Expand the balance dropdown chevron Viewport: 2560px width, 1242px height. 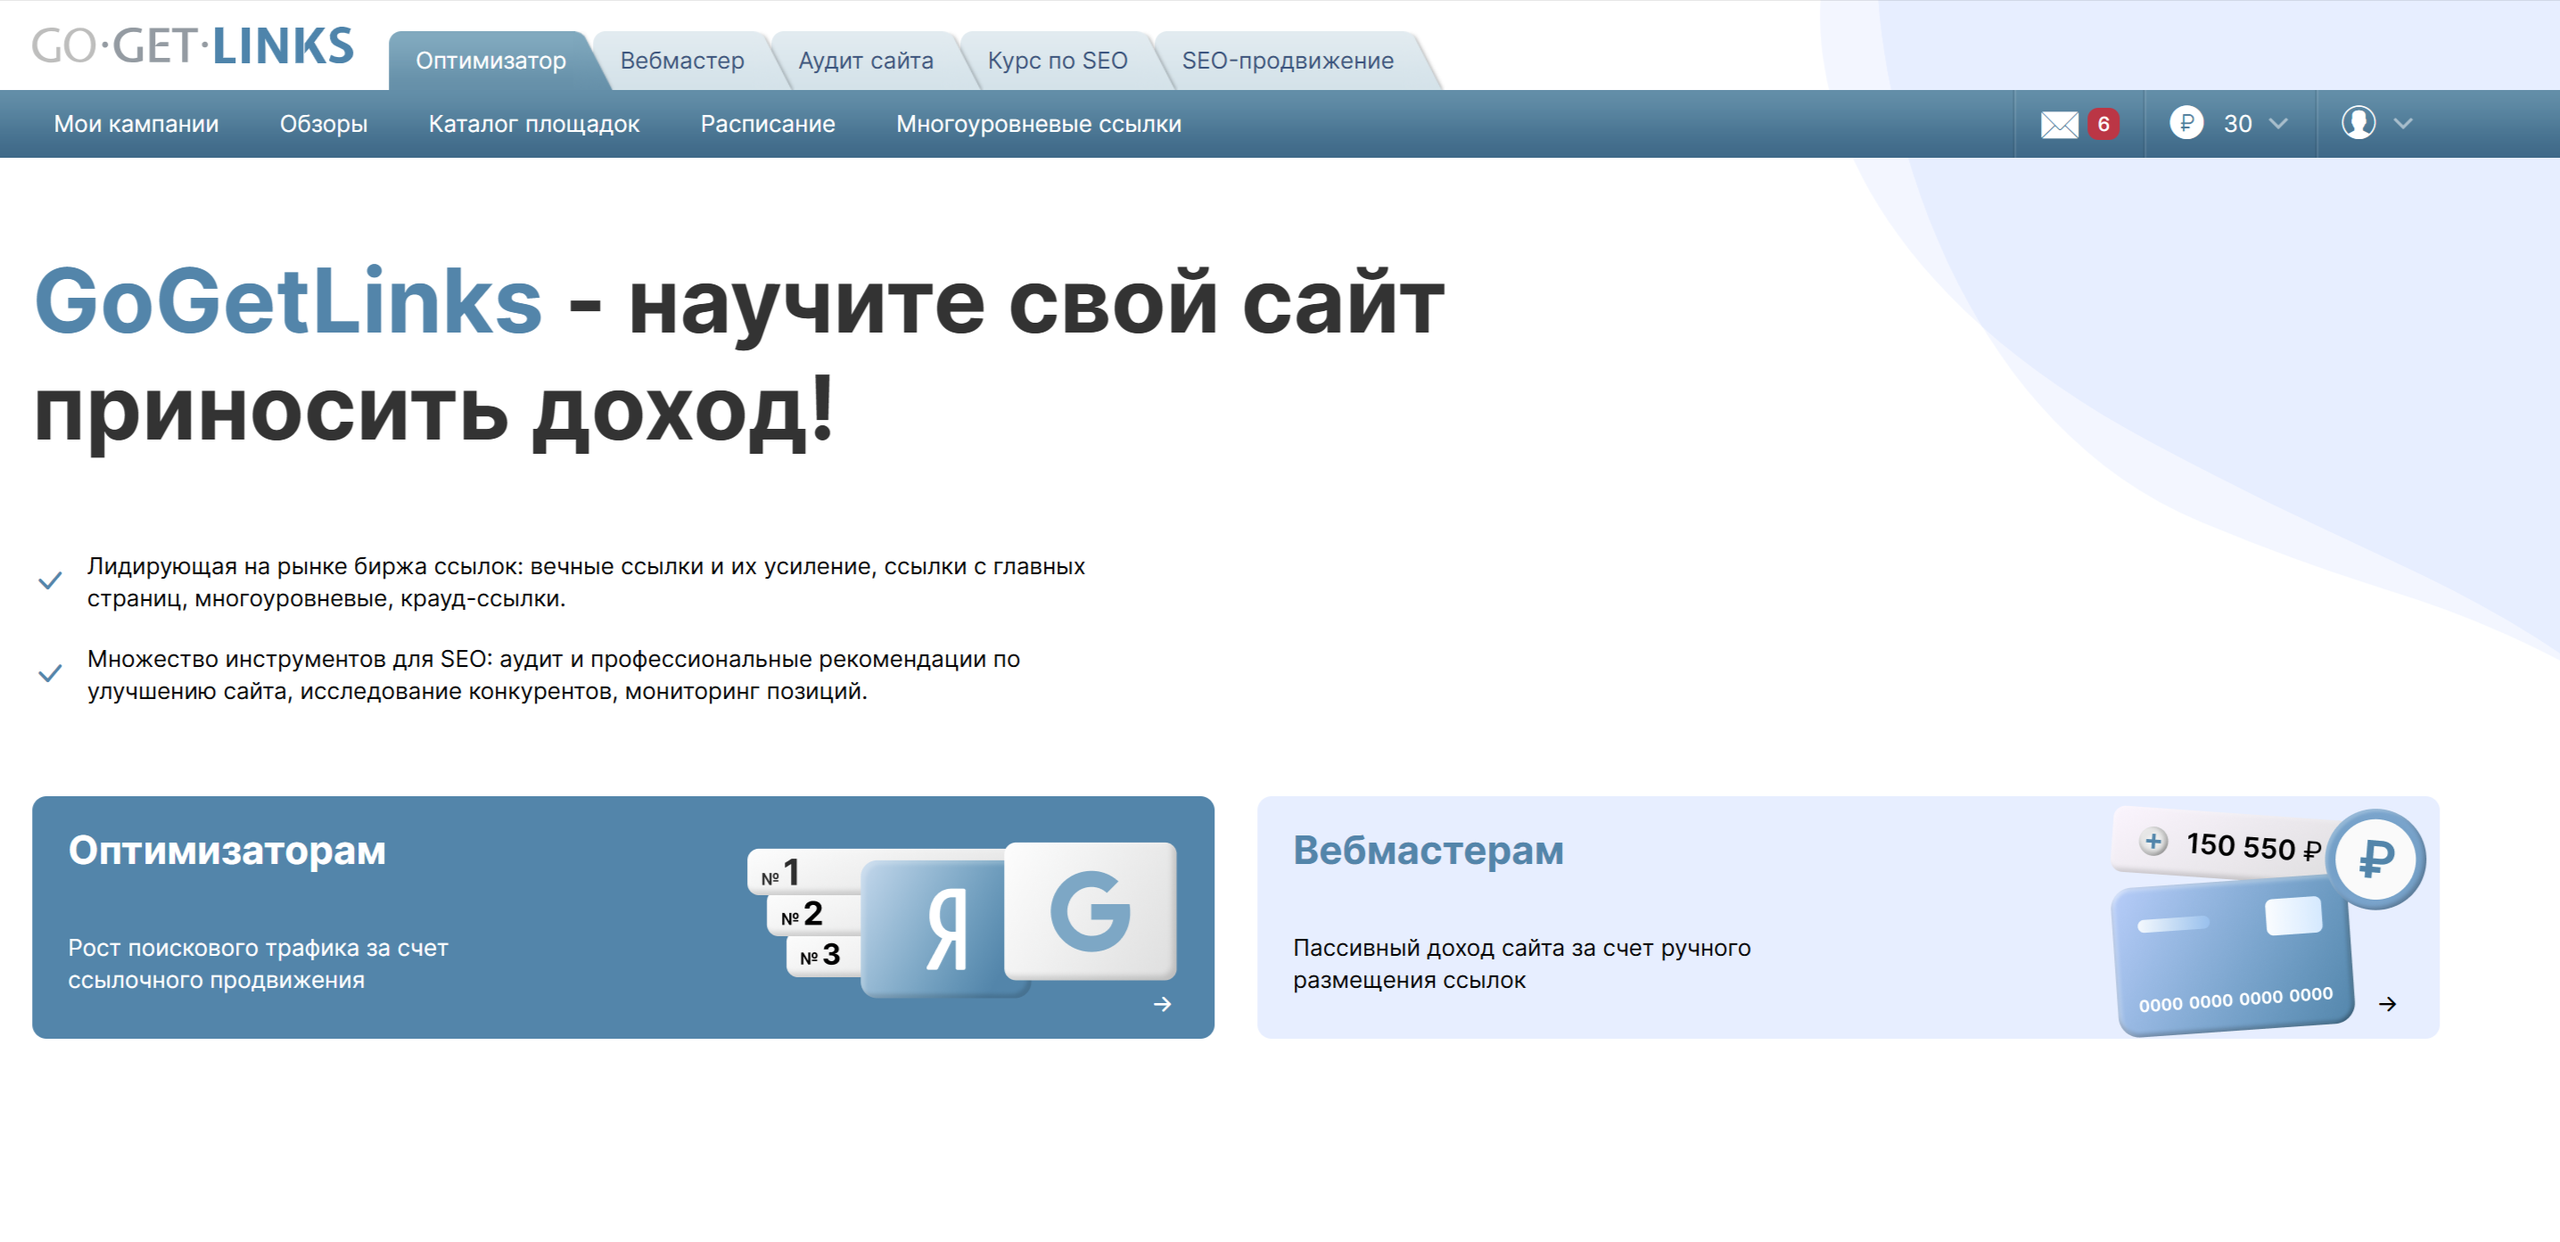2278,123
